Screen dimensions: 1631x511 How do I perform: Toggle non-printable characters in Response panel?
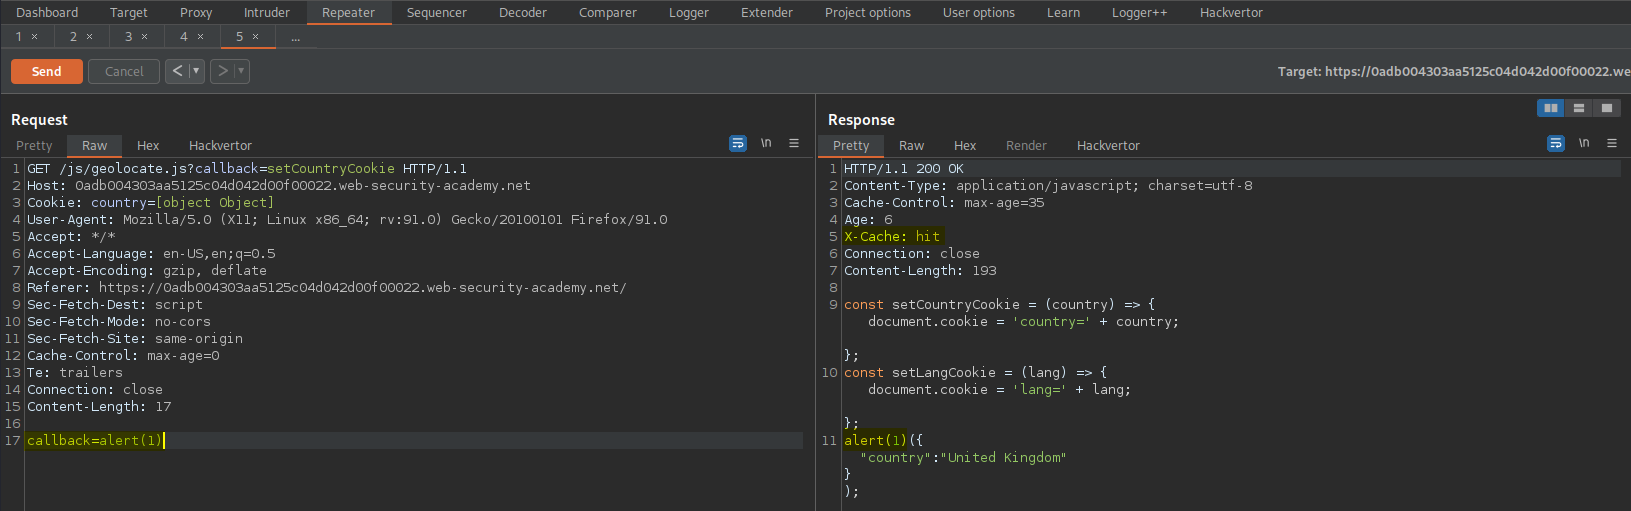pyautogui.click(x=1584, y=144)
